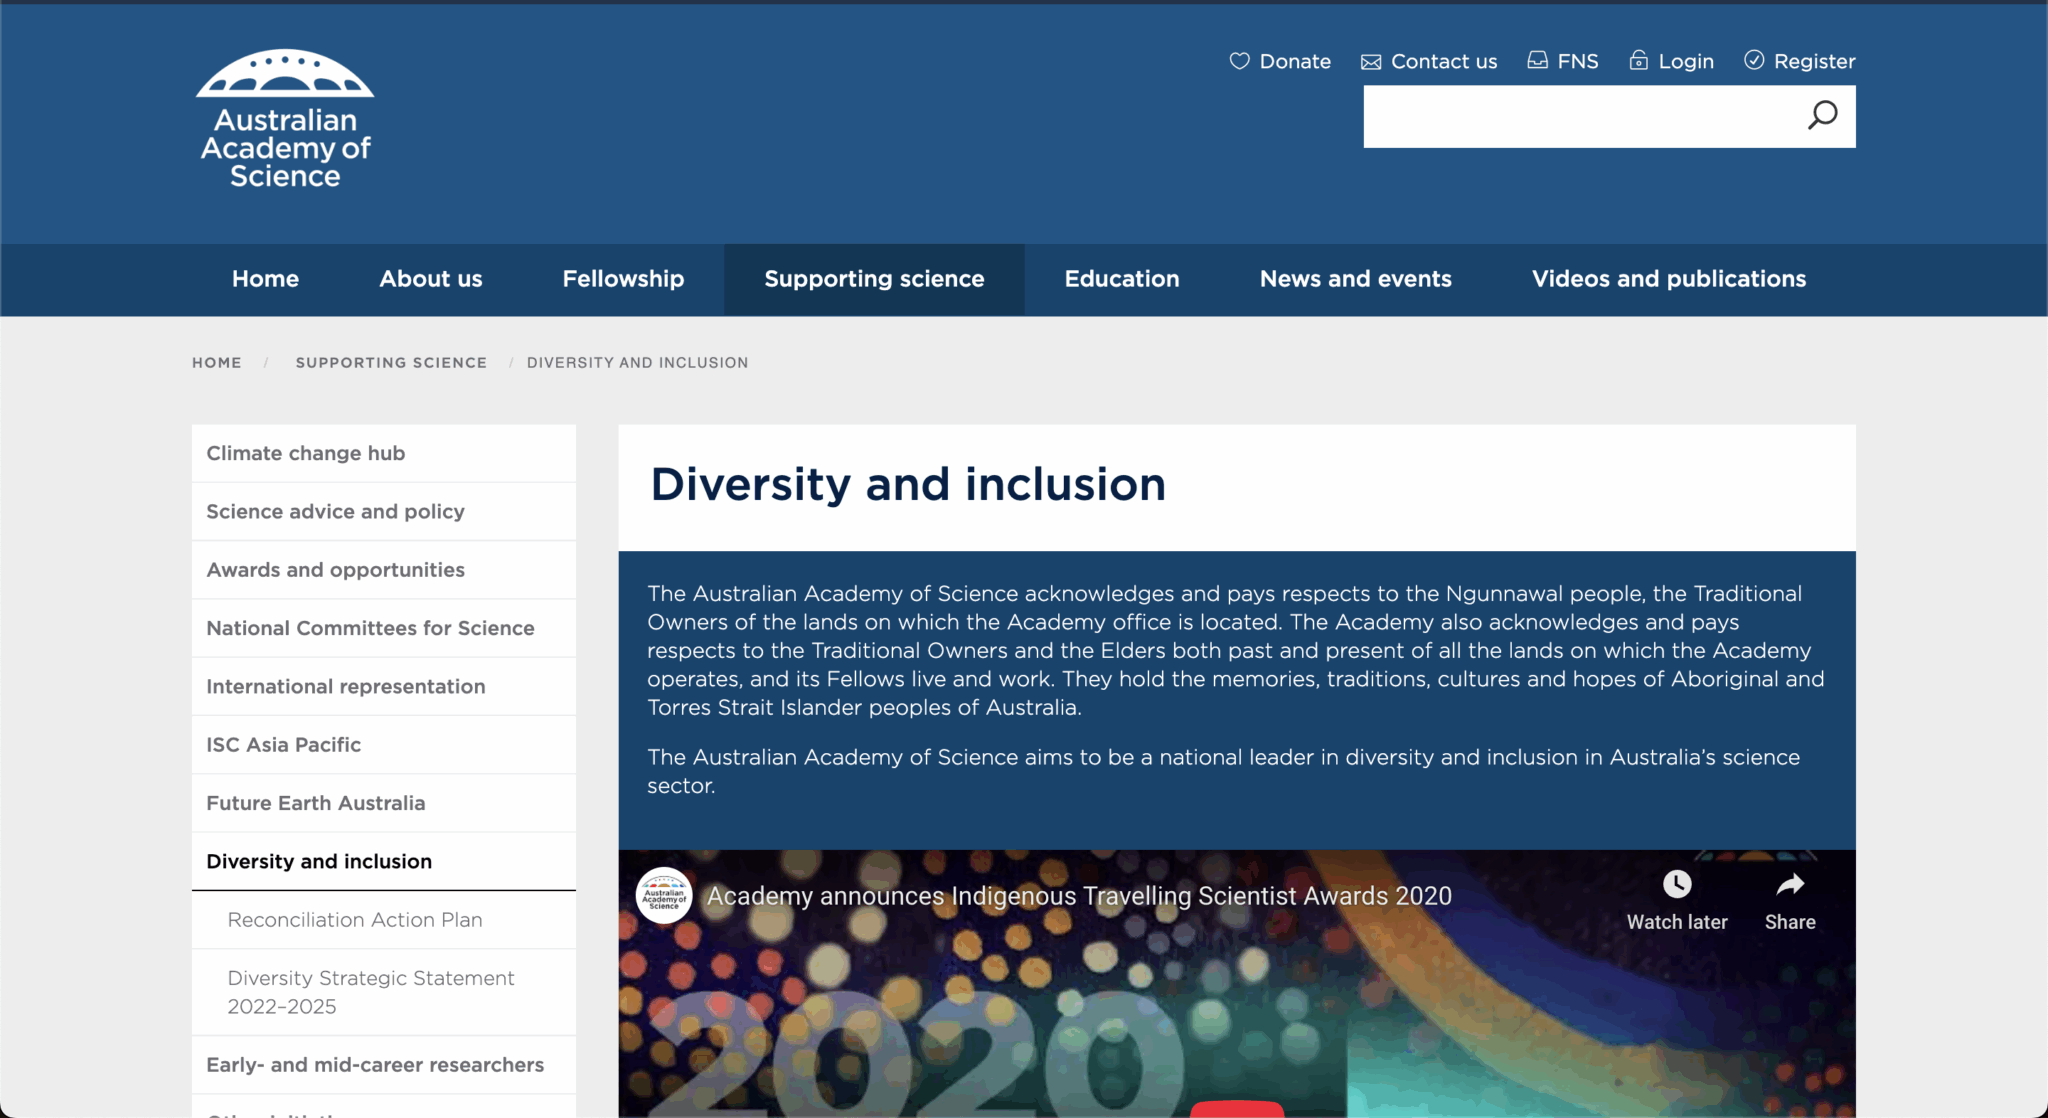Click the HOME breadcrumb
Image resolution: width=2048 pixels, height=1118 pixels.
pos(217,362)
